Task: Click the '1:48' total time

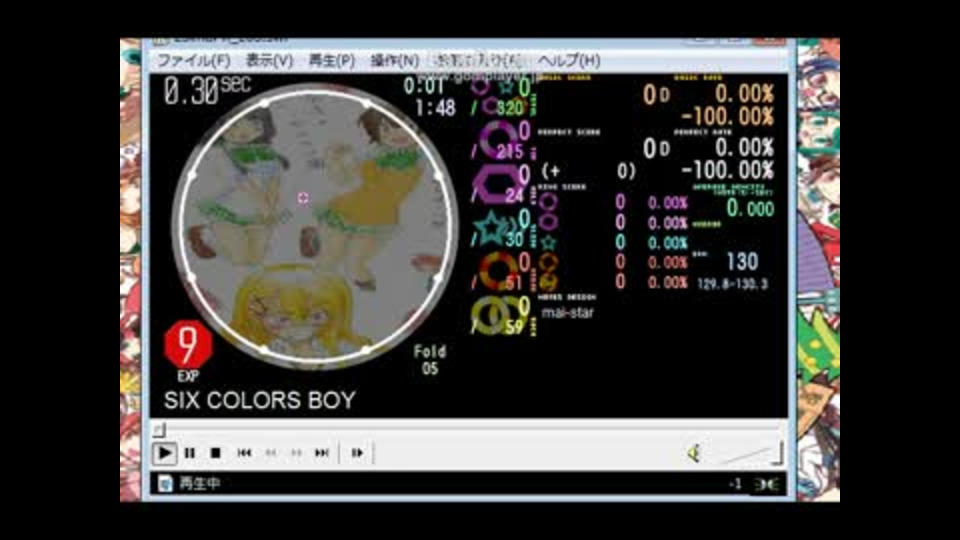Action: (435, 108)
